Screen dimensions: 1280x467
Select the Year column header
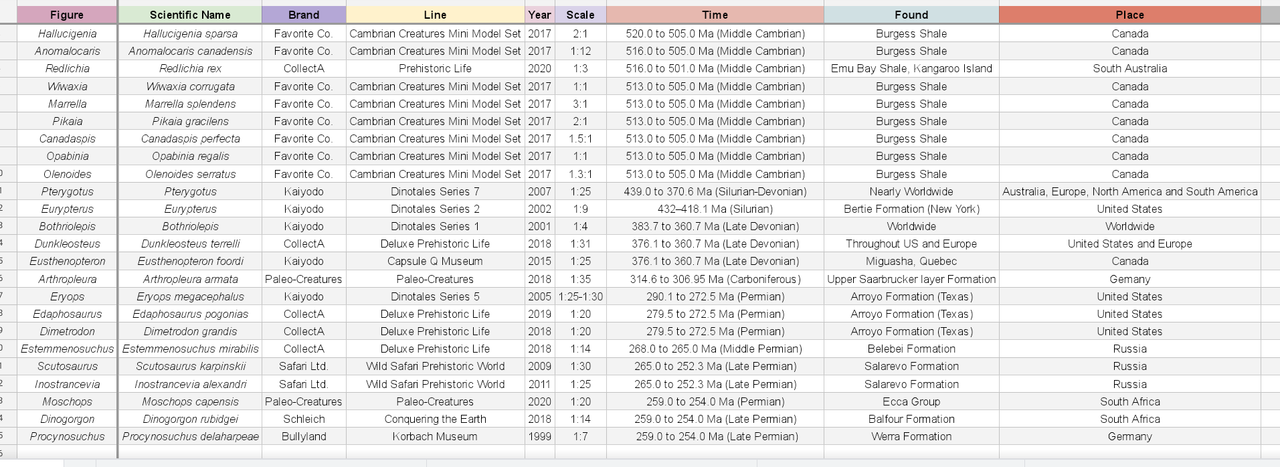[x=540, y=15]
